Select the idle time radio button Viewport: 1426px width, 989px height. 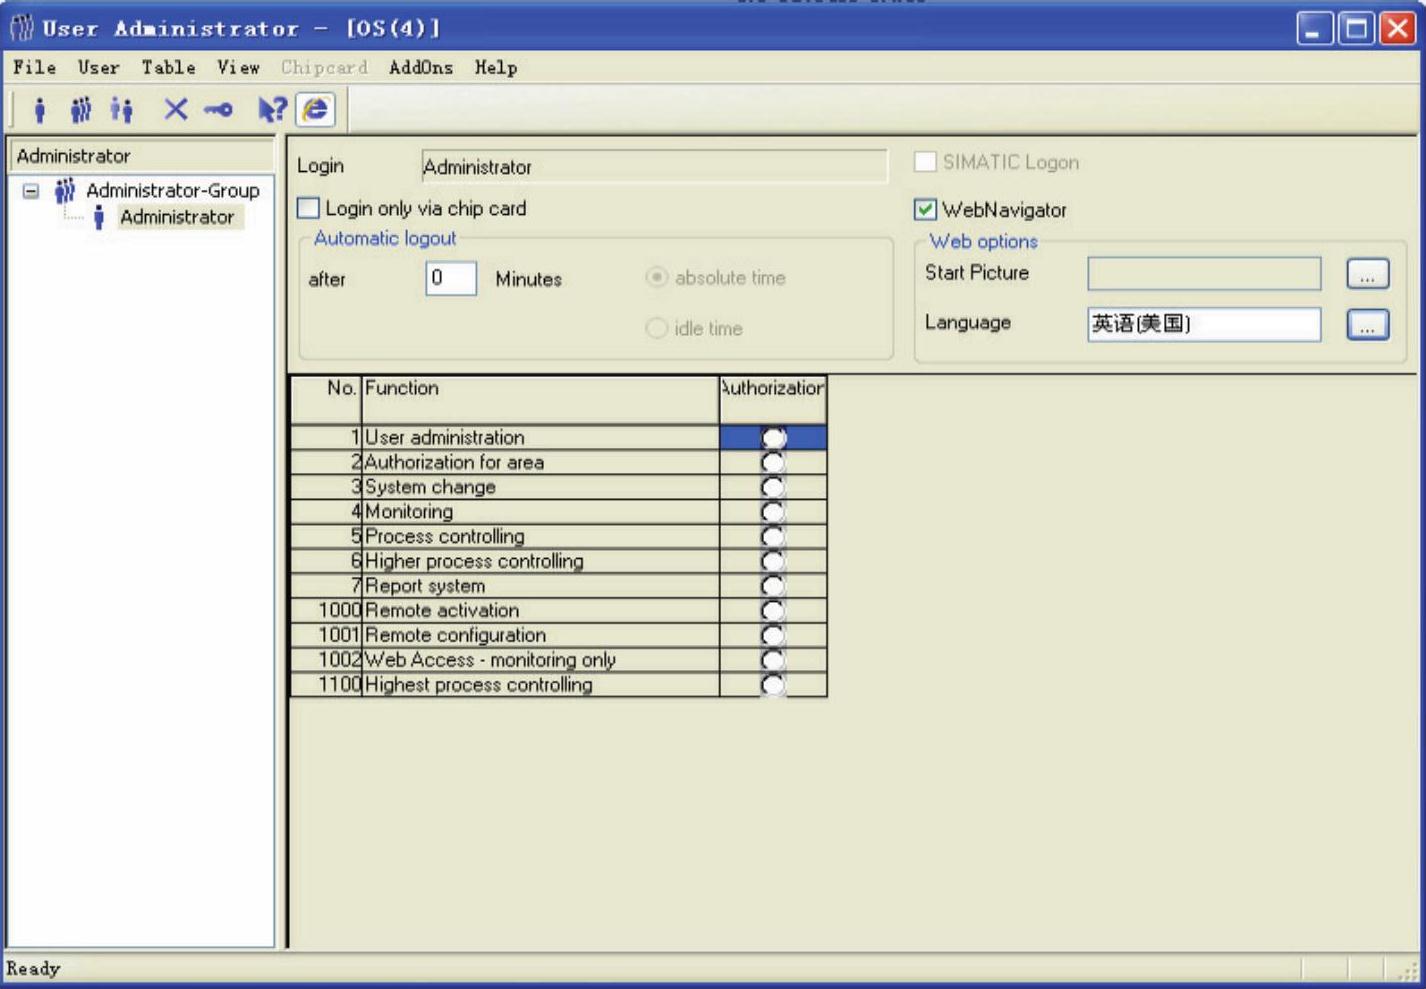click(656, 328)
